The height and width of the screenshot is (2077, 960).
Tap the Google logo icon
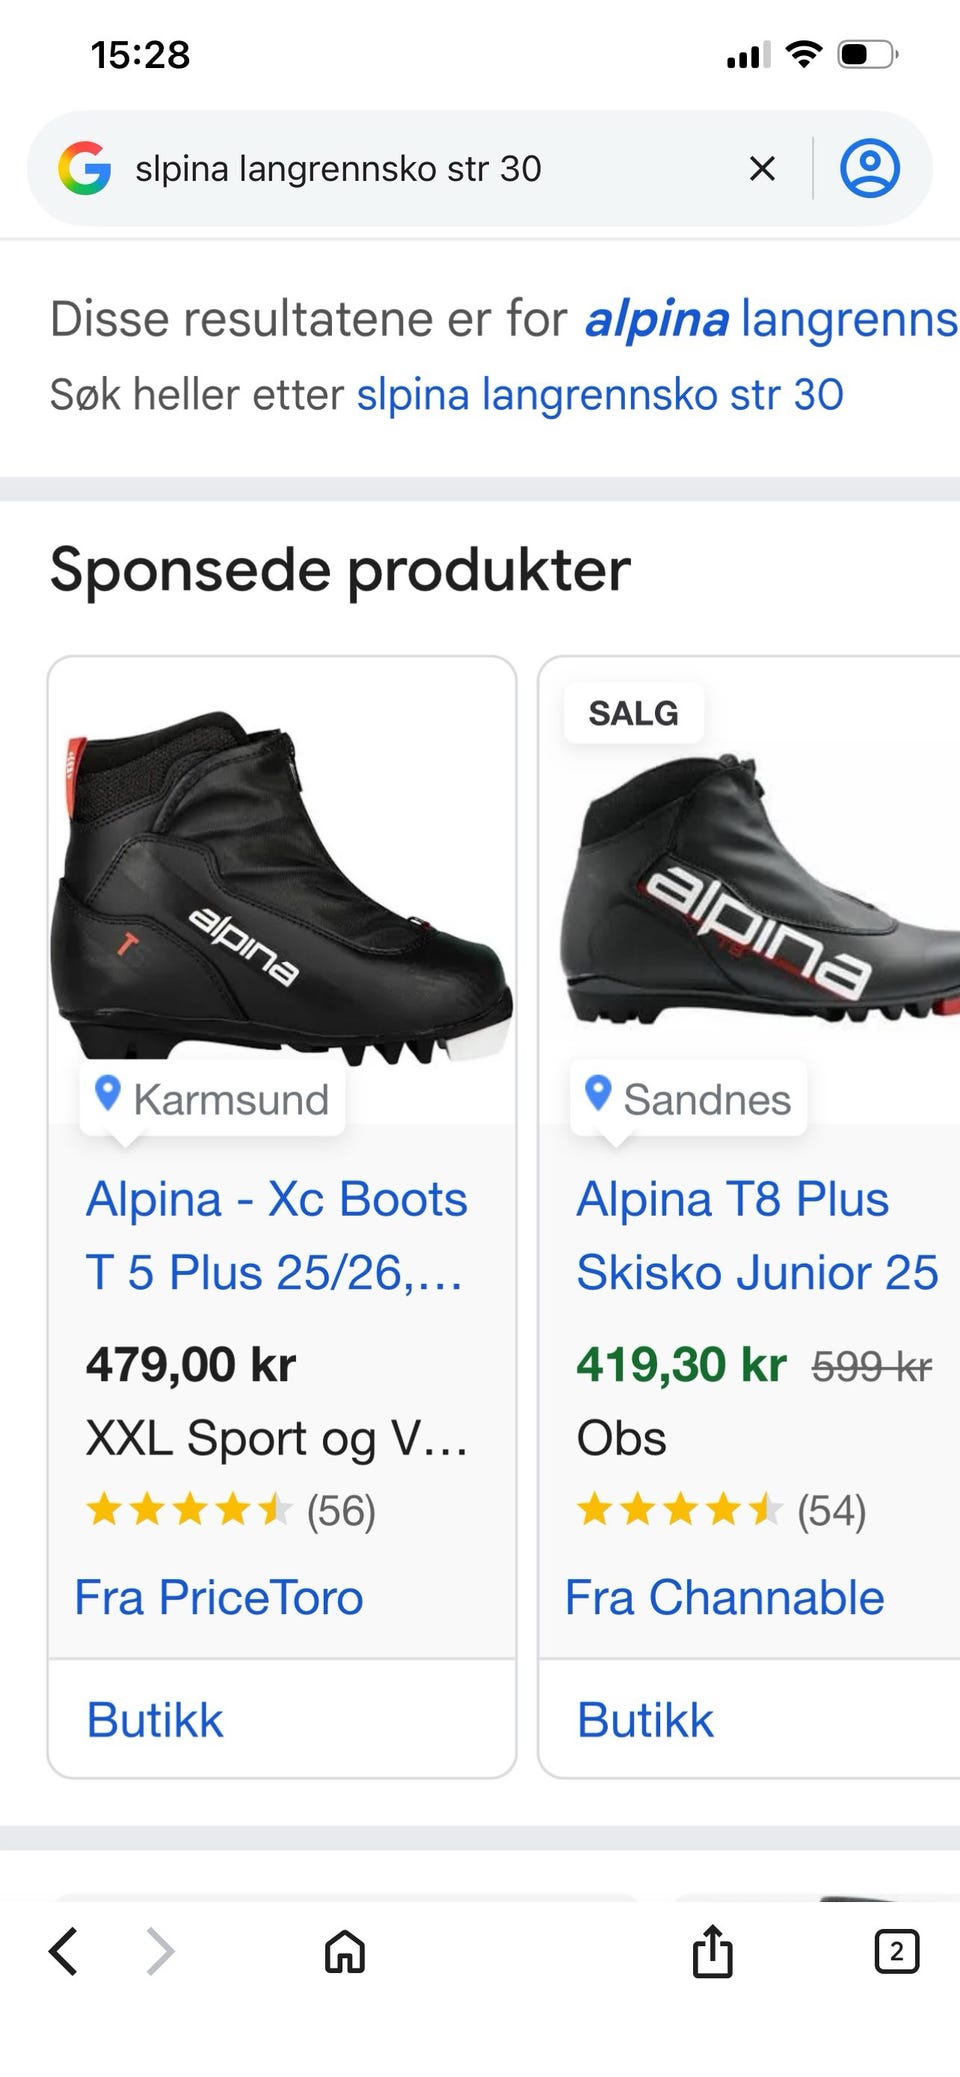click(x=85, y=168)
